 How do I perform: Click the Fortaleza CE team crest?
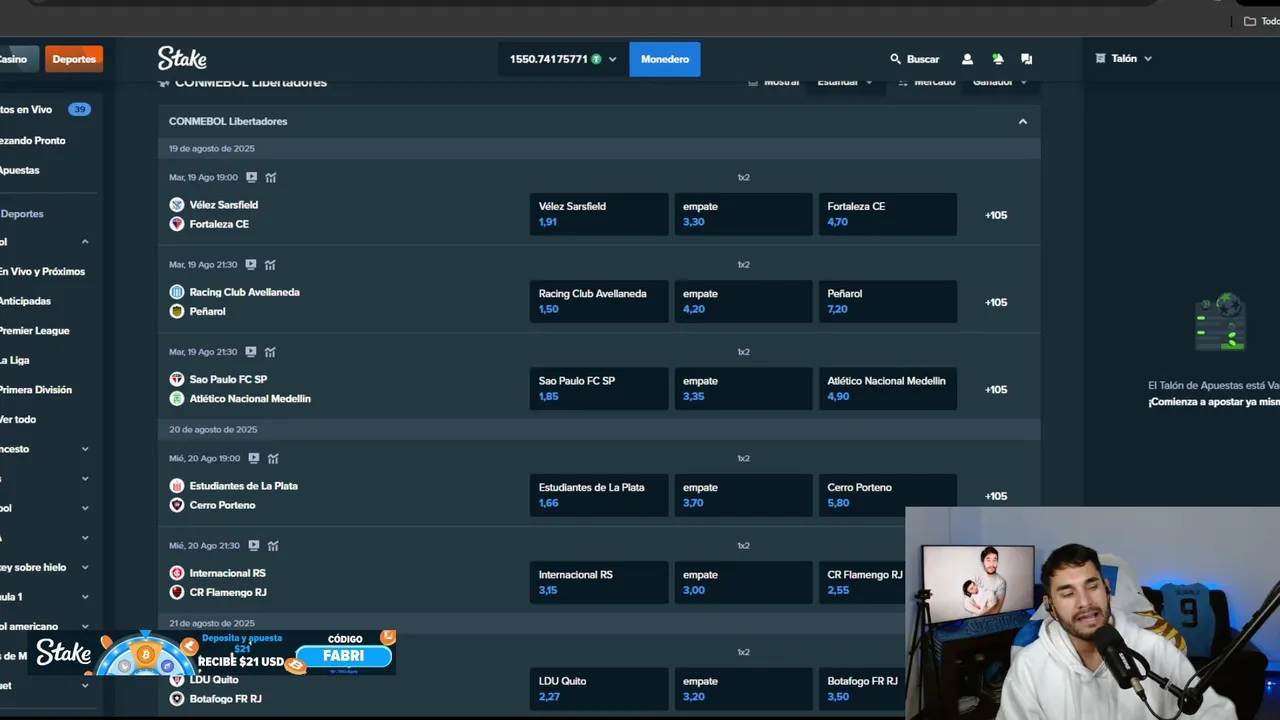177,224
